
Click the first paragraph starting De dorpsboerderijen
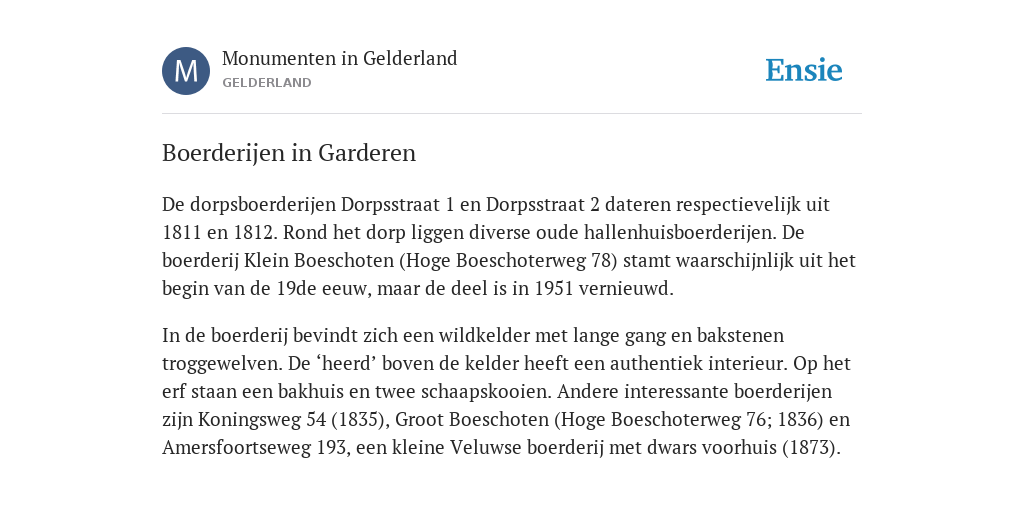(509, 246)
